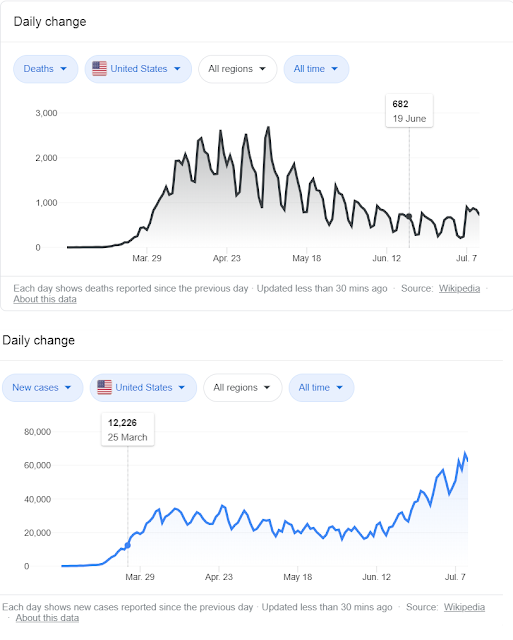Screen dimensions: 513x640
Task: Open the Deaths metric dropdown
Action: click(x=45, y=69)
